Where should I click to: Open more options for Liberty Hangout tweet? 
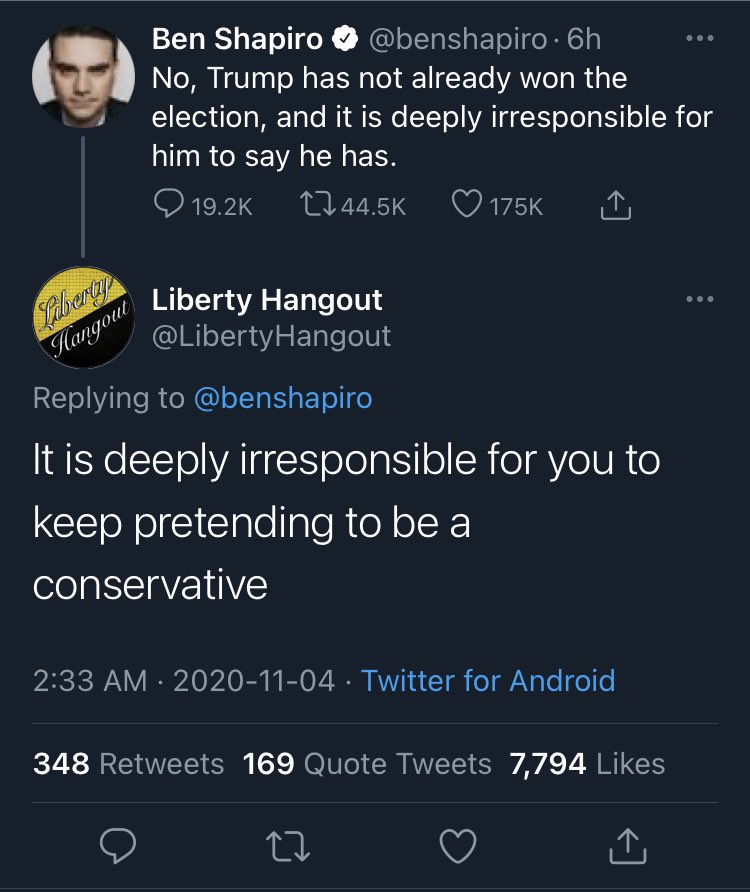click(x=700, y=299)
